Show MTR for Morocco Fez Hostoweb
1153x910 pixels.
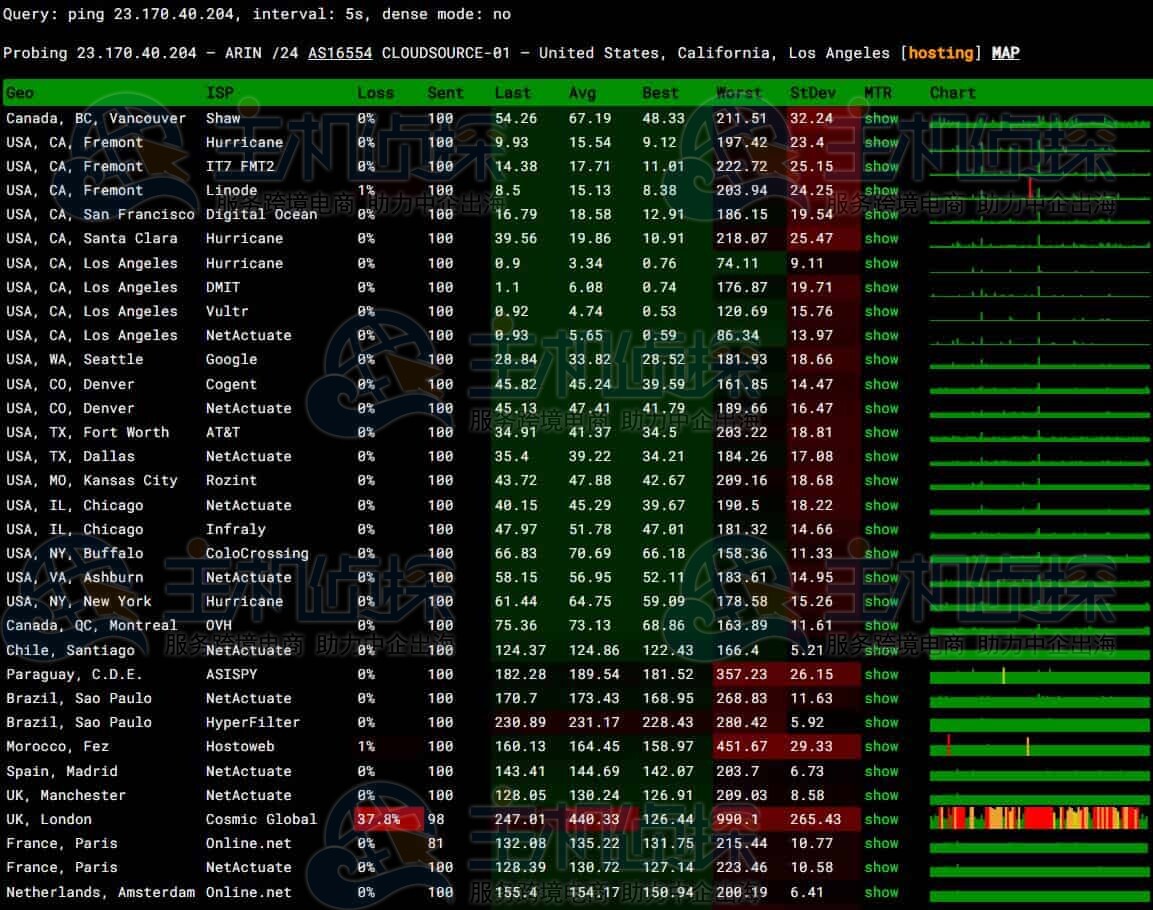coord(881,746)
